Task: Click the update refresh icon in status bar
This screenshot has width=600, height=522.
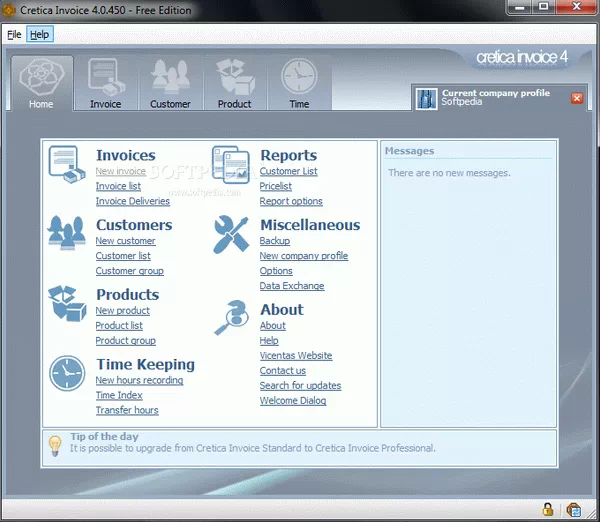Action: [573, 510]
